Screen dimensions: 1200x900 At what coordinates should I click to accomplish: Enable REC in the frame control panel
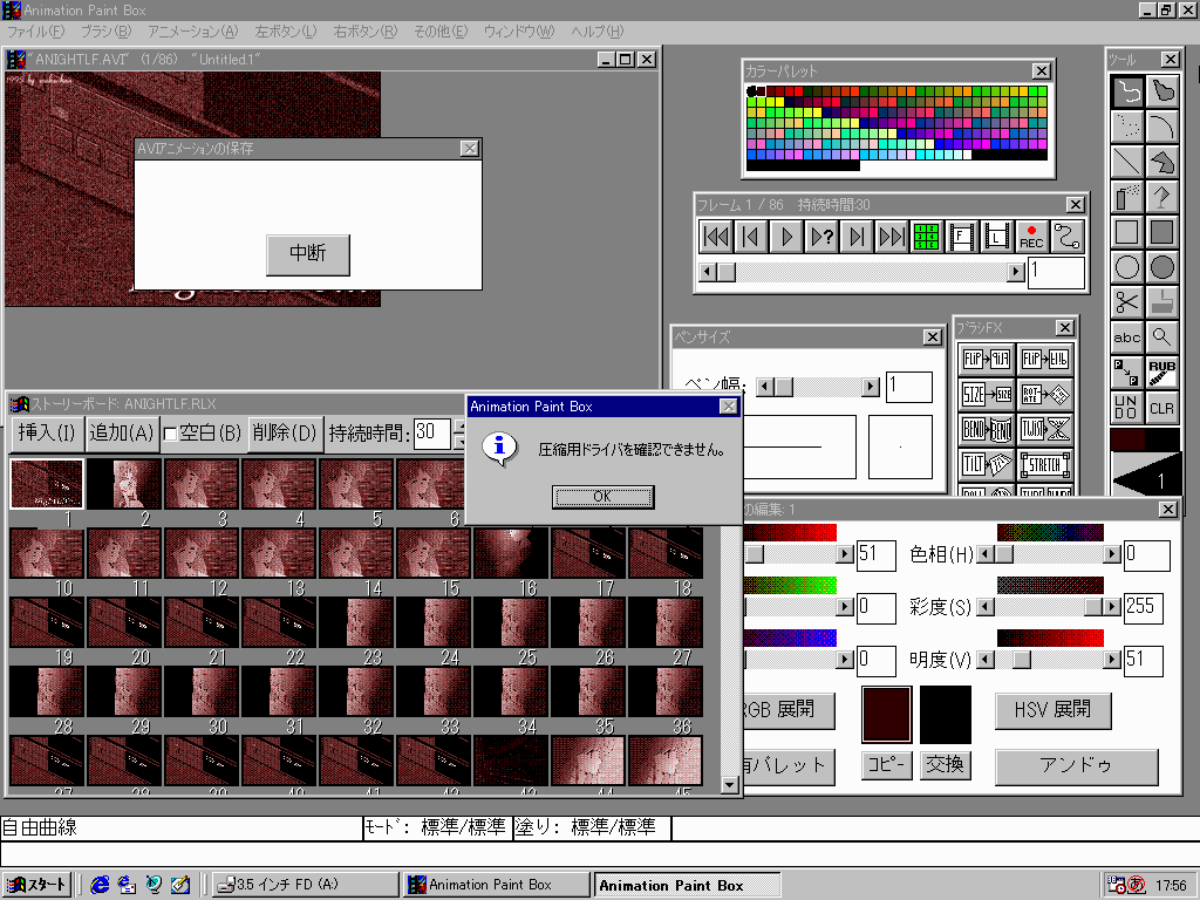[x=1032, y=236]
